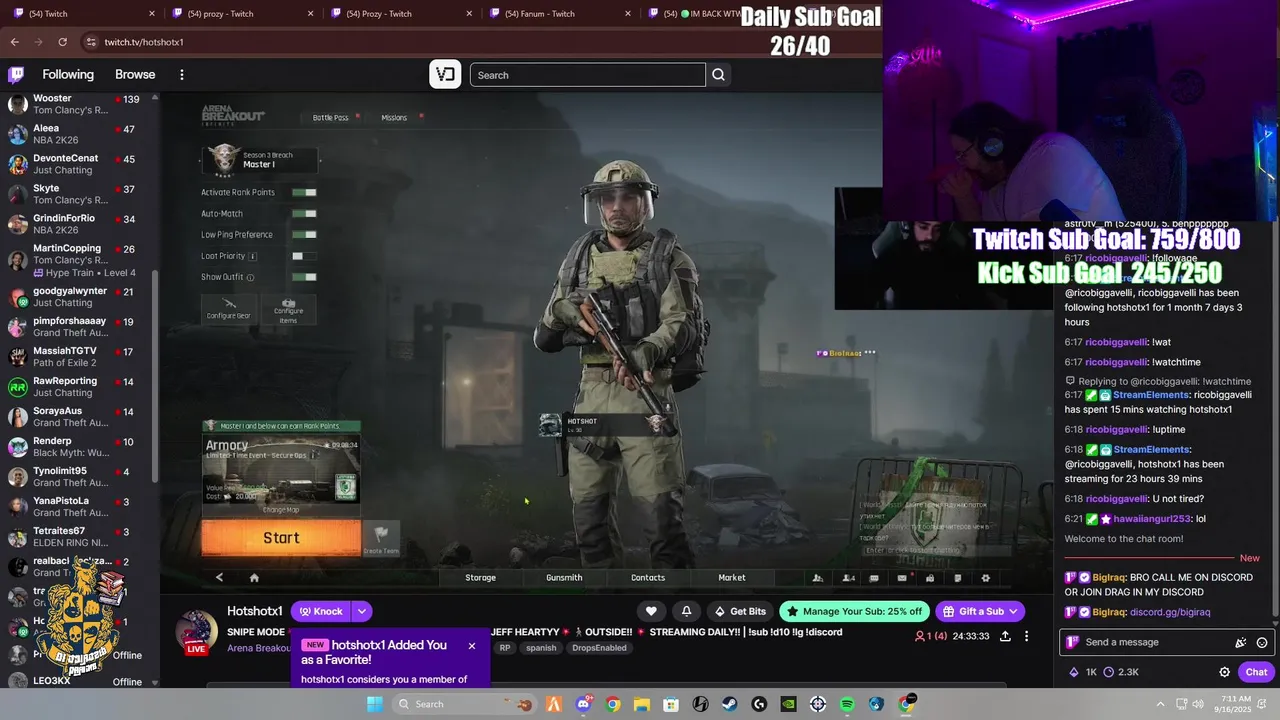1280x720 pixels.
Task: Click the DropsEnabled tag
Action: 599,648
